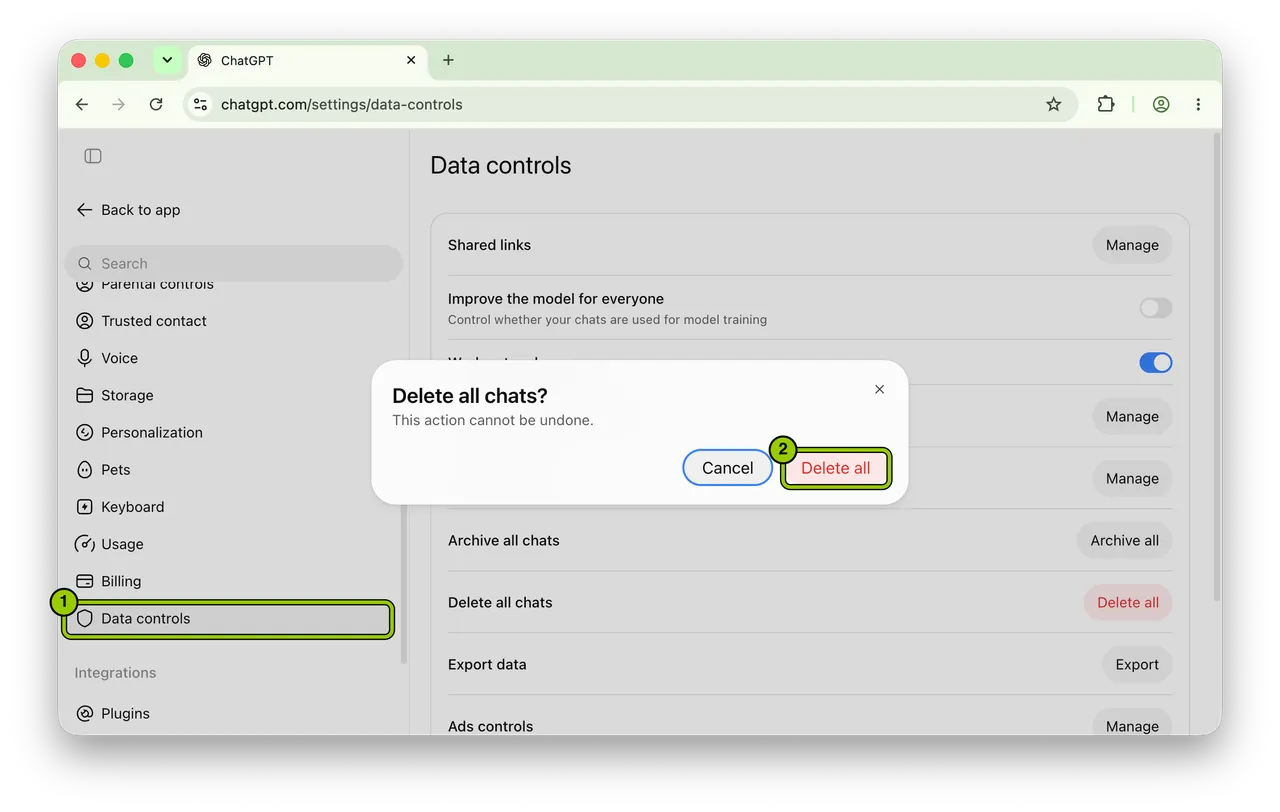Confirm Delete all in the dialog
The width and height of the screenshot is (1280, 812).
pyautogui.click(x=835, y=468)
